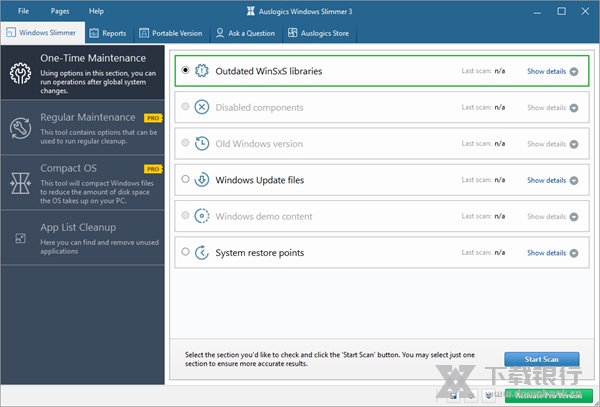Click the System restore points clock icon
The width and height of the screenshot is (600, 407).
(x=201, y=252)
